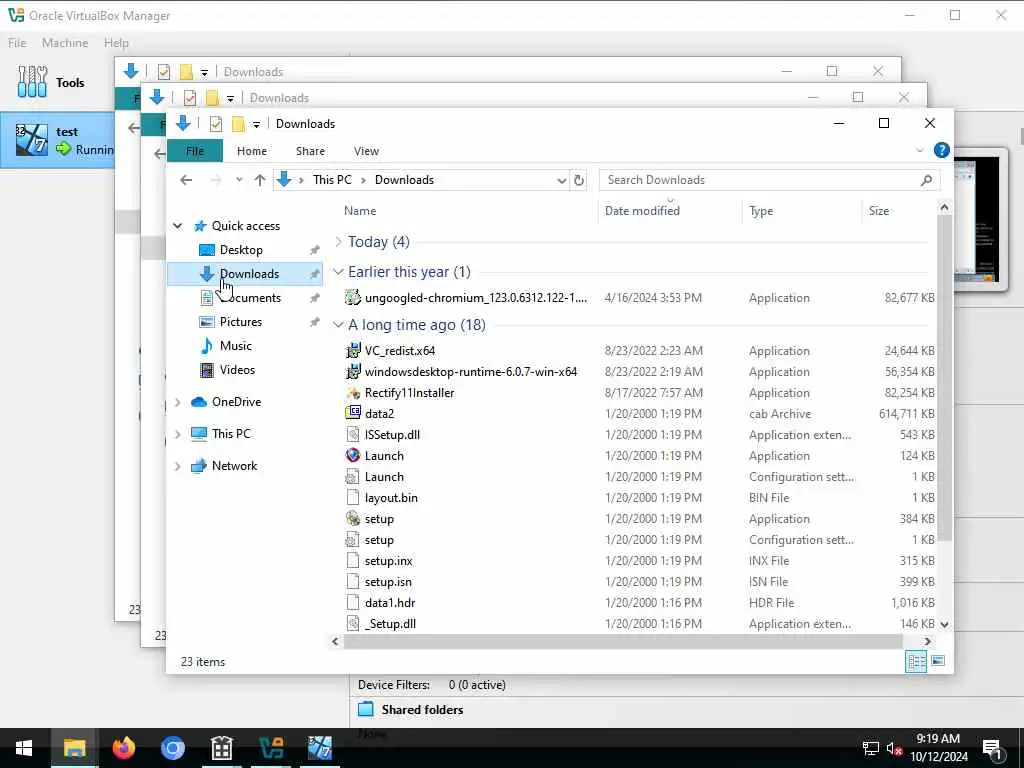Expand the OneDrive tree node
This screenshot has width=1024, height=768.
(177, 402)
